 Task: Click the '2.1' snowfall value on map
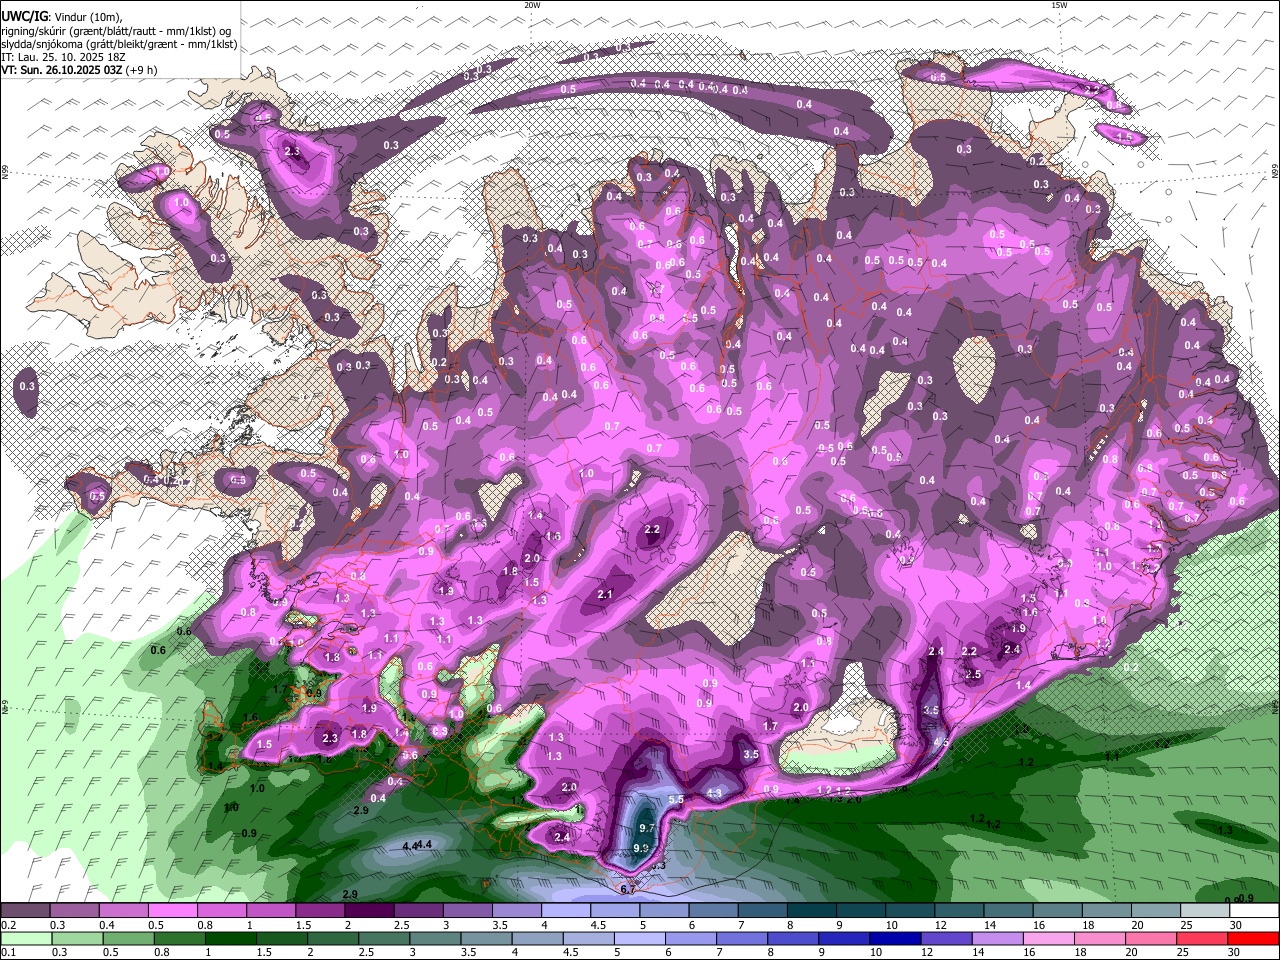tap(605, 594)
